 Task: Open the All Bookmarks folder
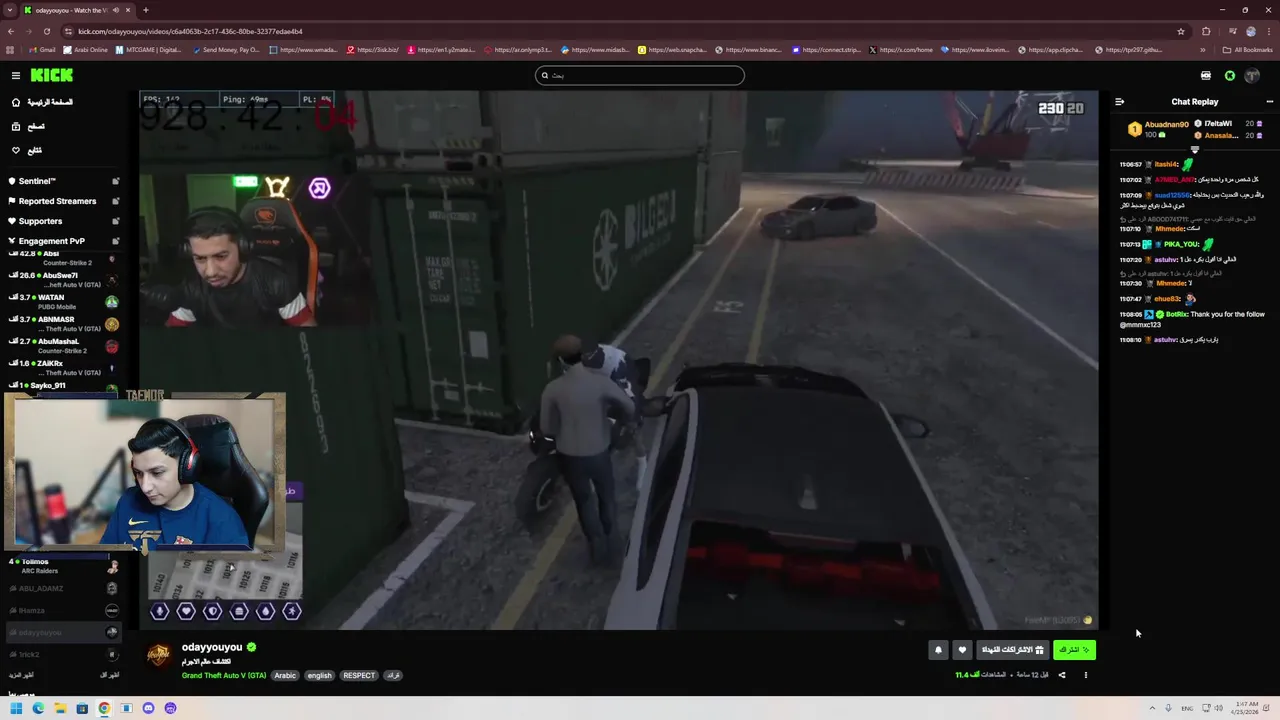point(1247,49)
